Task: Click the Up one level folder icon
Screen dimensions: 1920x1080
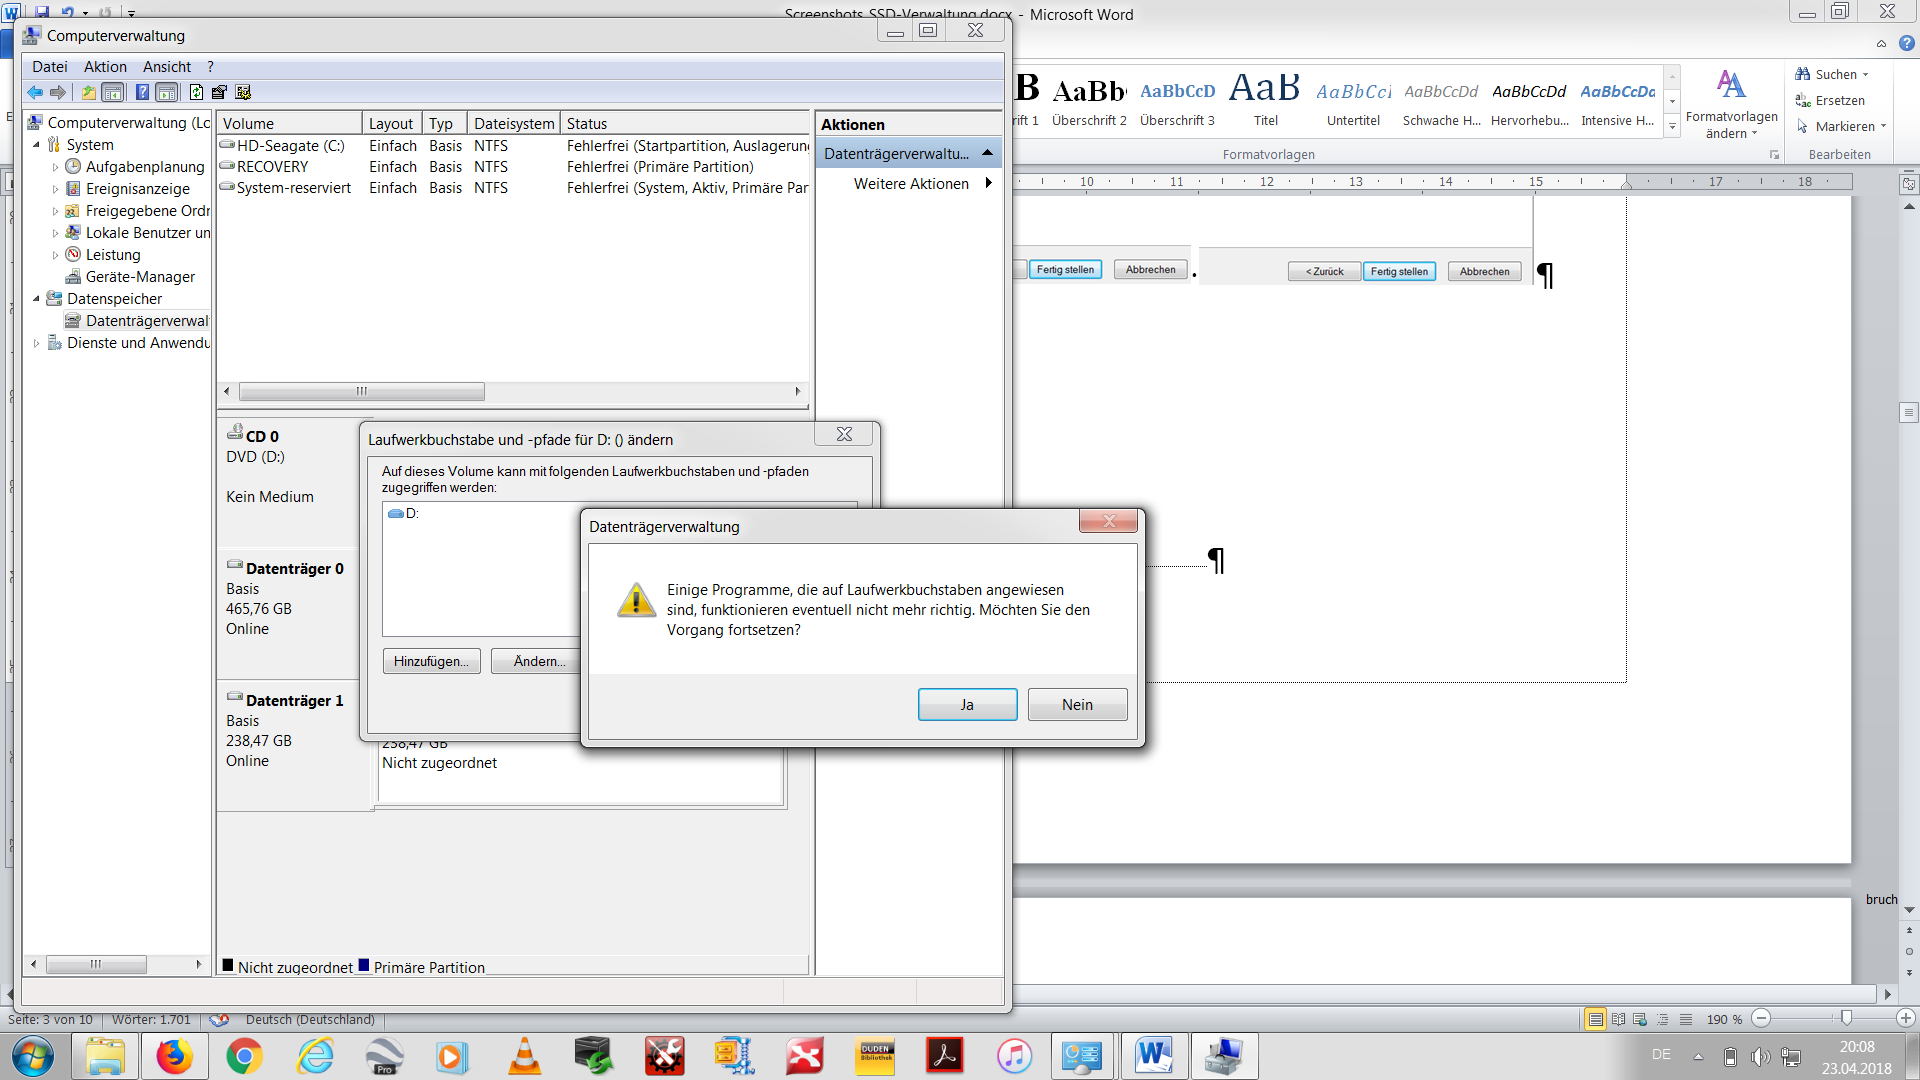Action: (89, 92)
